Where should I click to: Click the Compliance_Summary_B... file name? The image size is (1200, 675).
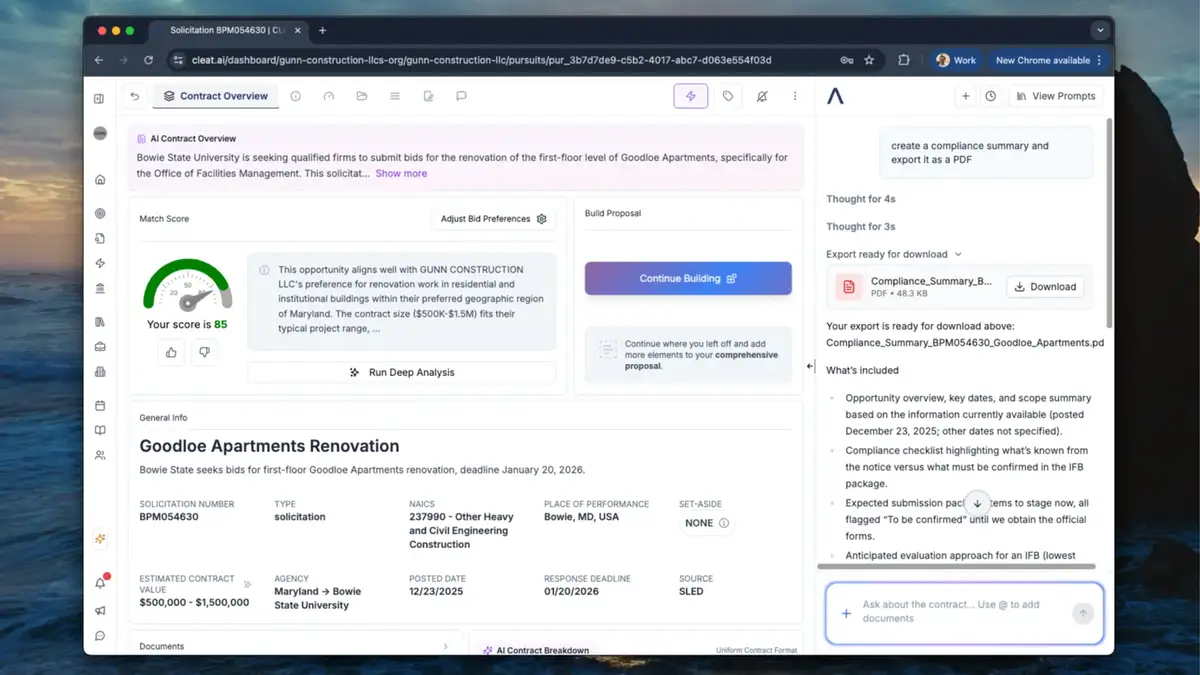931,281
